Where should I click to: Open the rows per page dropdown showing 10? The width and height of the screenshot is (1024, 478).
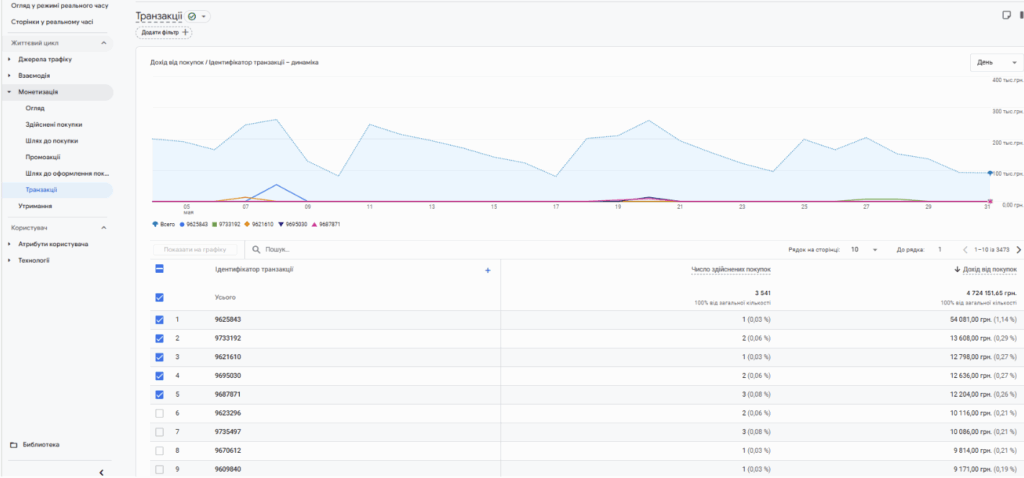pyautogui.click(x=864, y=249)
